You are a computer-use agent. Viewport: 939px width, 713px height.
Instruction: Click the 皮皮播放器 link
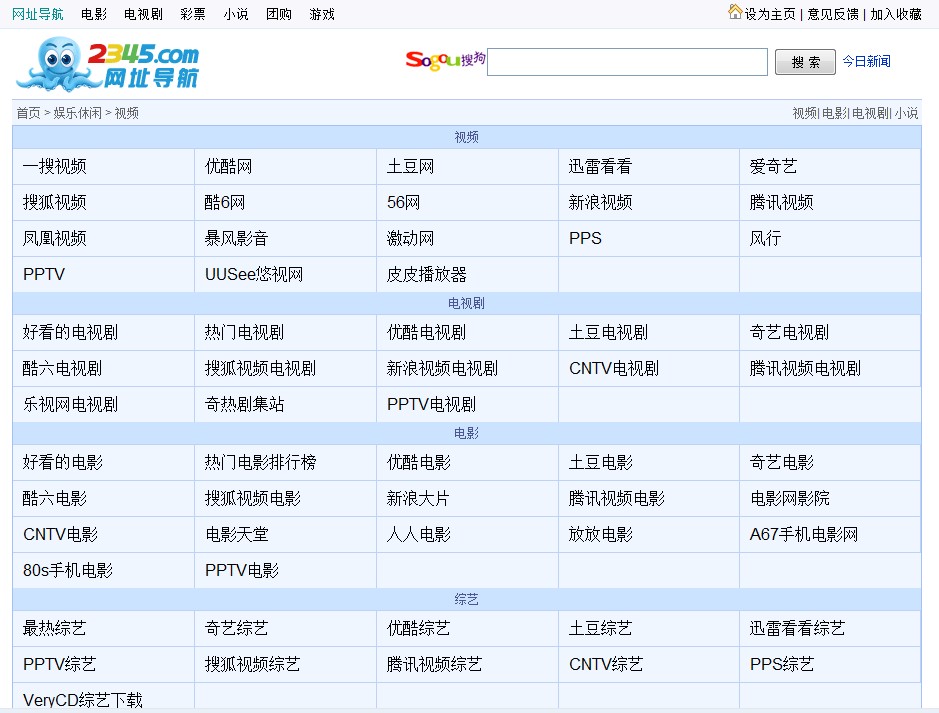pyautogui.click(x=426, y=274)
